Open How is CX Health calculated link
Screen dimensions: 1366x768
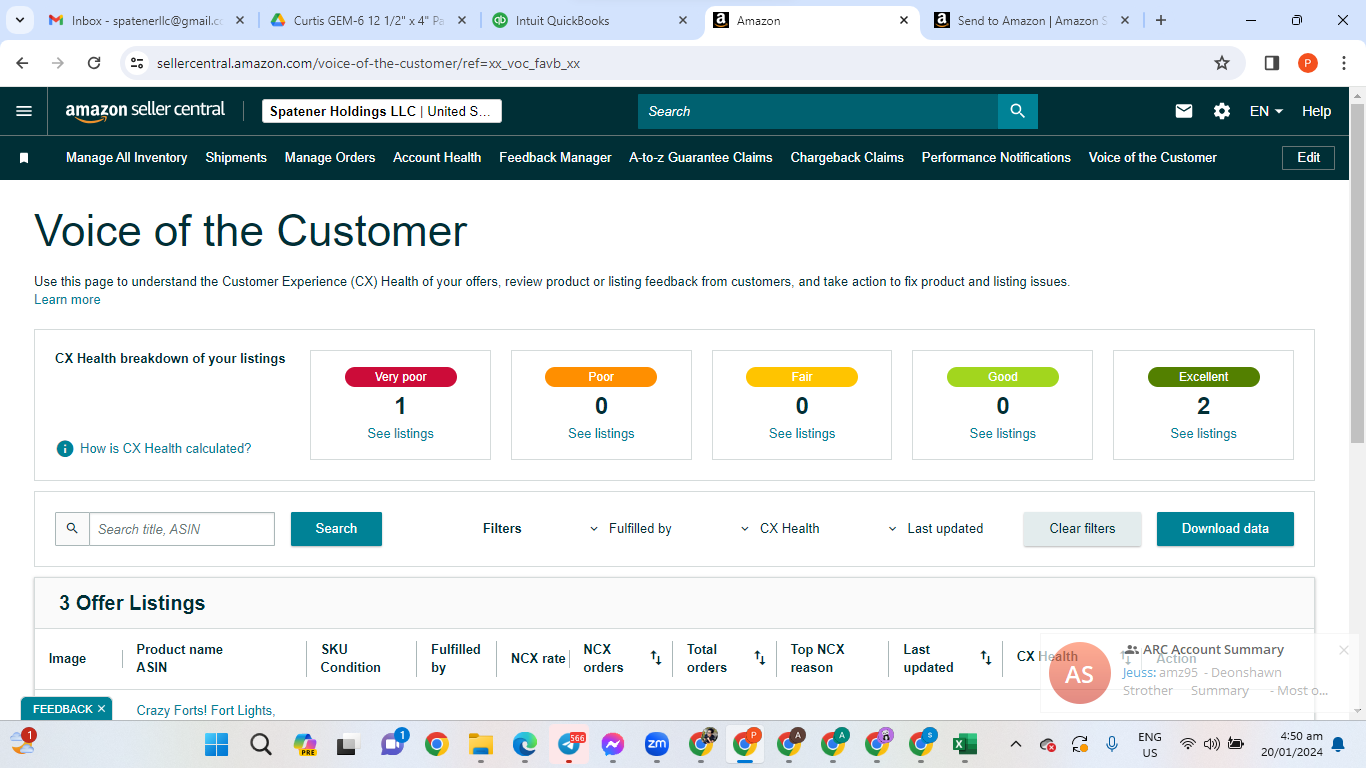coord(165,449)
